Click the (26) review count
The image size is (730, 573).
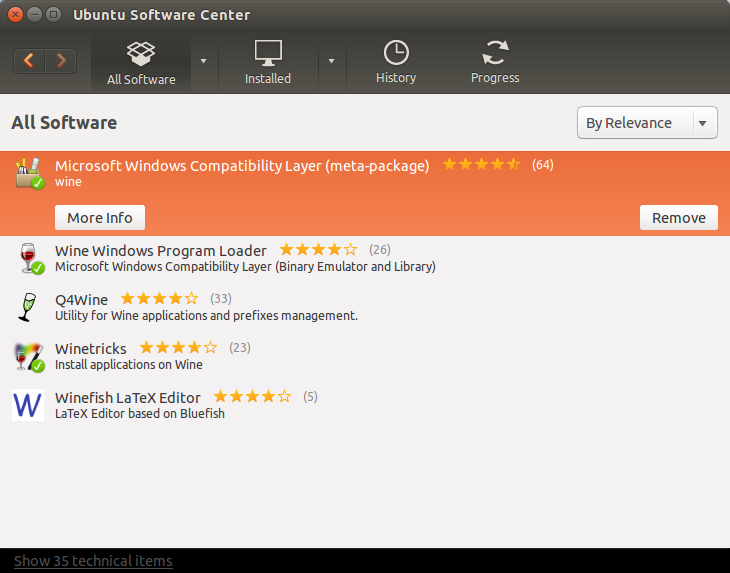(380, 250)
